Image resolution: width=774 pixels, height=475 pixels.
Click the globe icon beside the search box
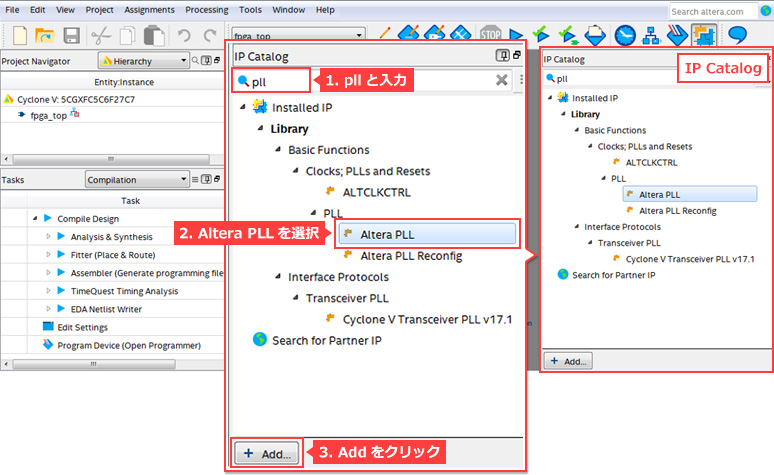(x=766, y=11)
